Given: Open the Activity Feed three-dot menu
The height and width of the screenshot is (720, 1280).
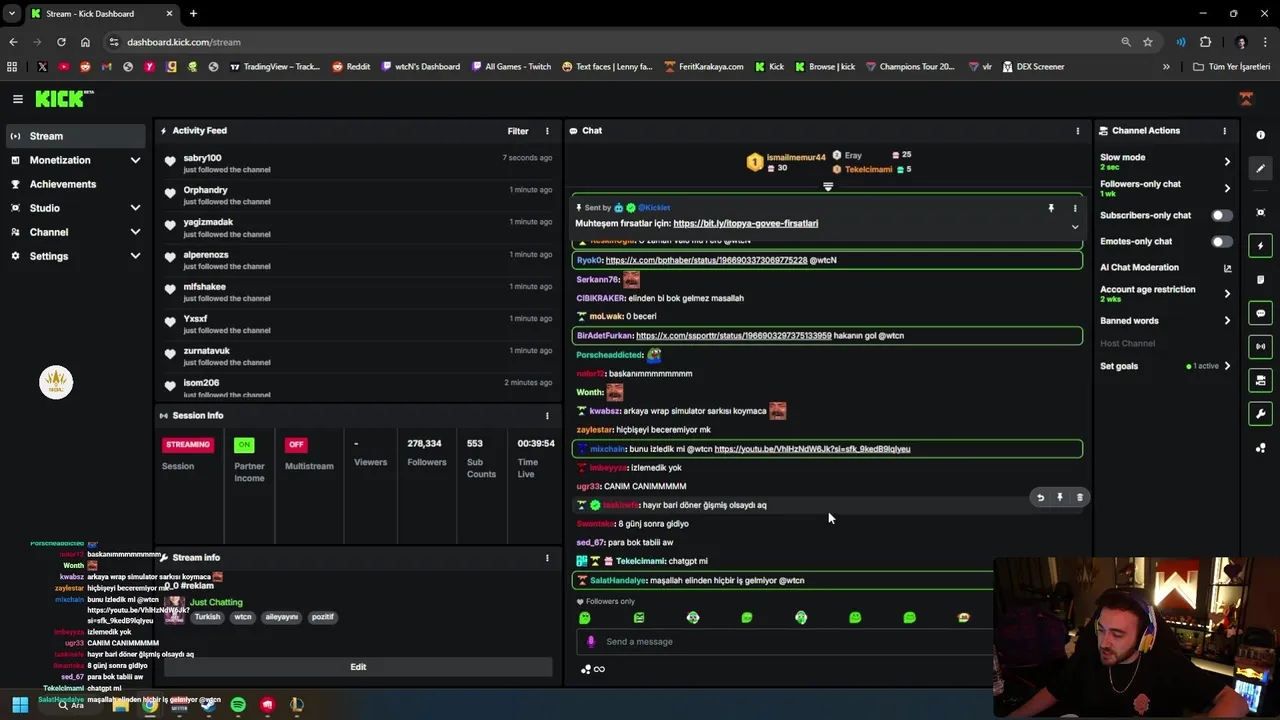Looking at the screenshot, I should coord(547,131).
